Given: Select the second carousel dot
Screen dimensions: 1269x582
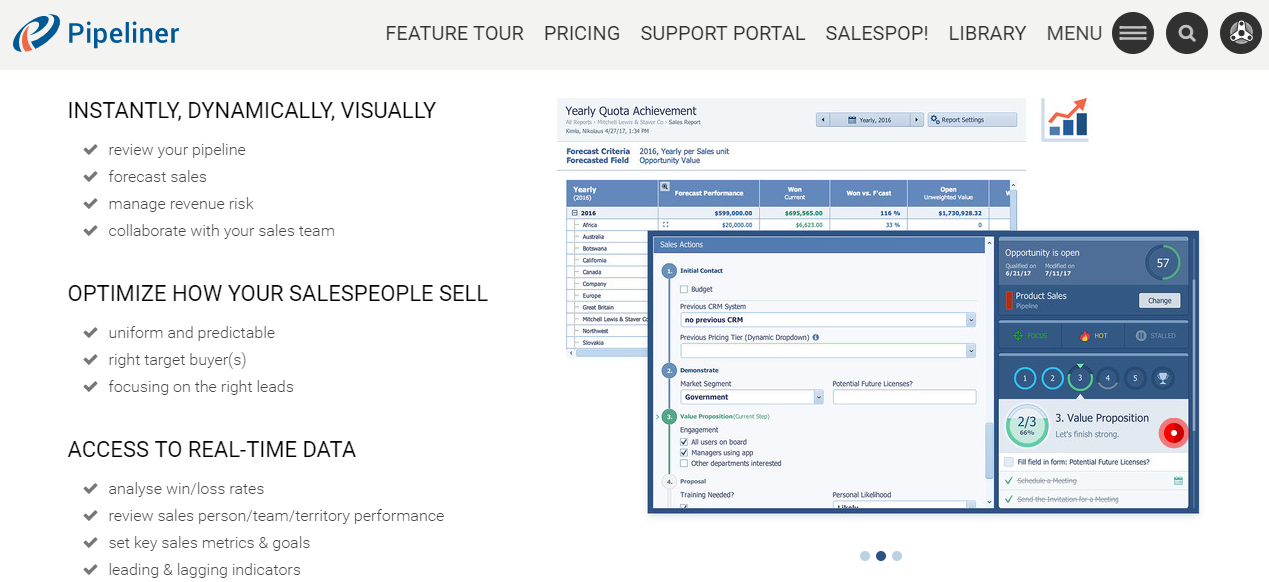Looking at the screenshot, I should pos(881,556).
